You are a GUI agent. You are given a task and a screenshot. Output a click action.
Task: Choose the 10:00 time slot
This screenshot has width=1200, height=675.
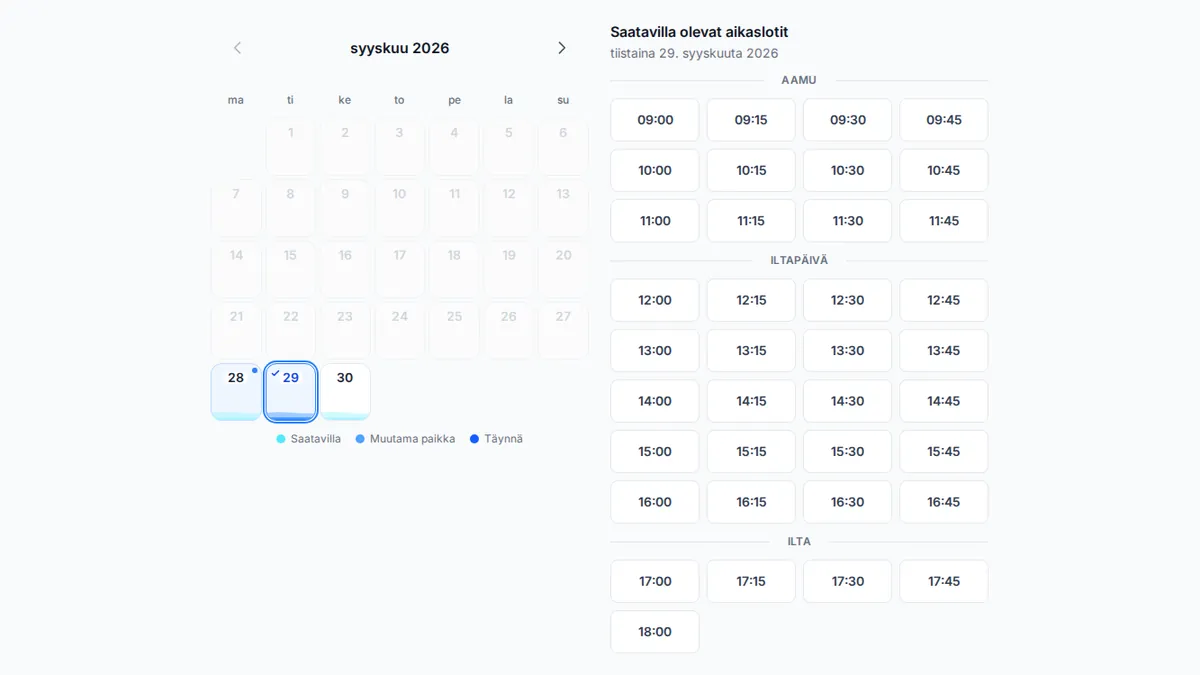tap(655, 170)
